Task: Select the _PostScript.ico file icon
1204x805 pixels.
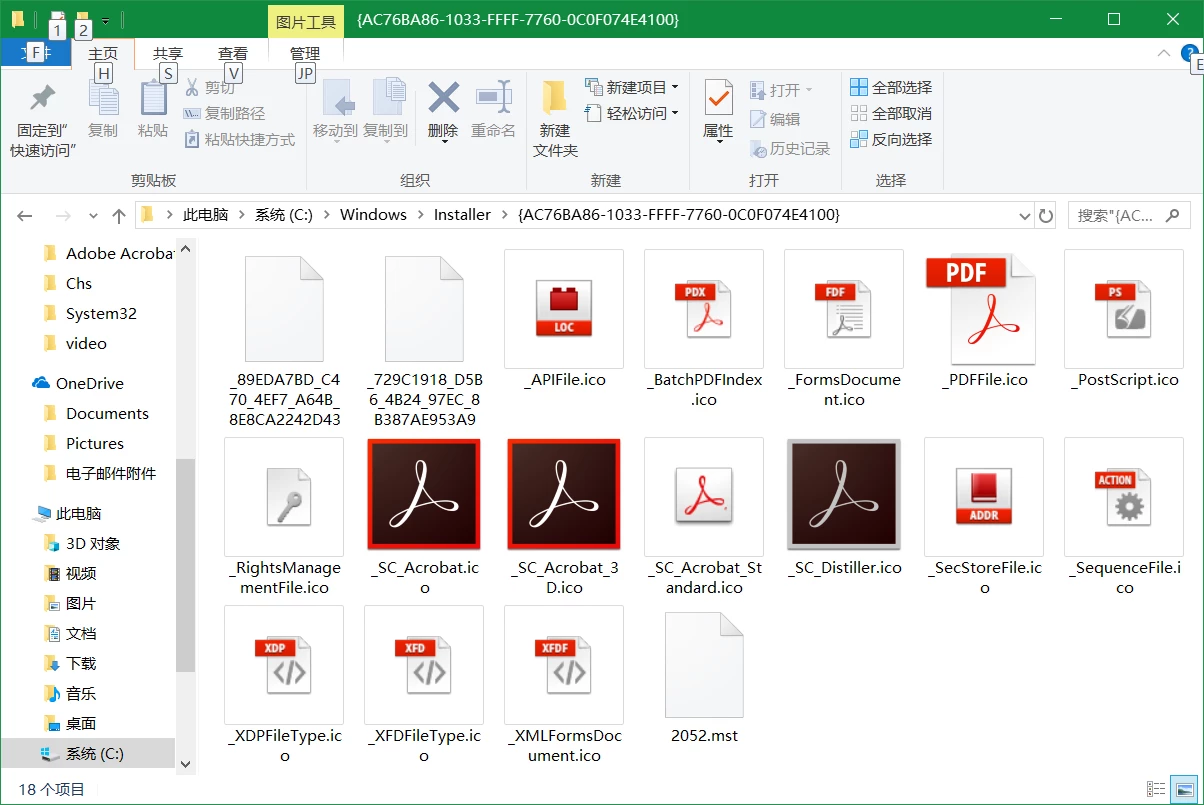Action: pos(1124,309)
